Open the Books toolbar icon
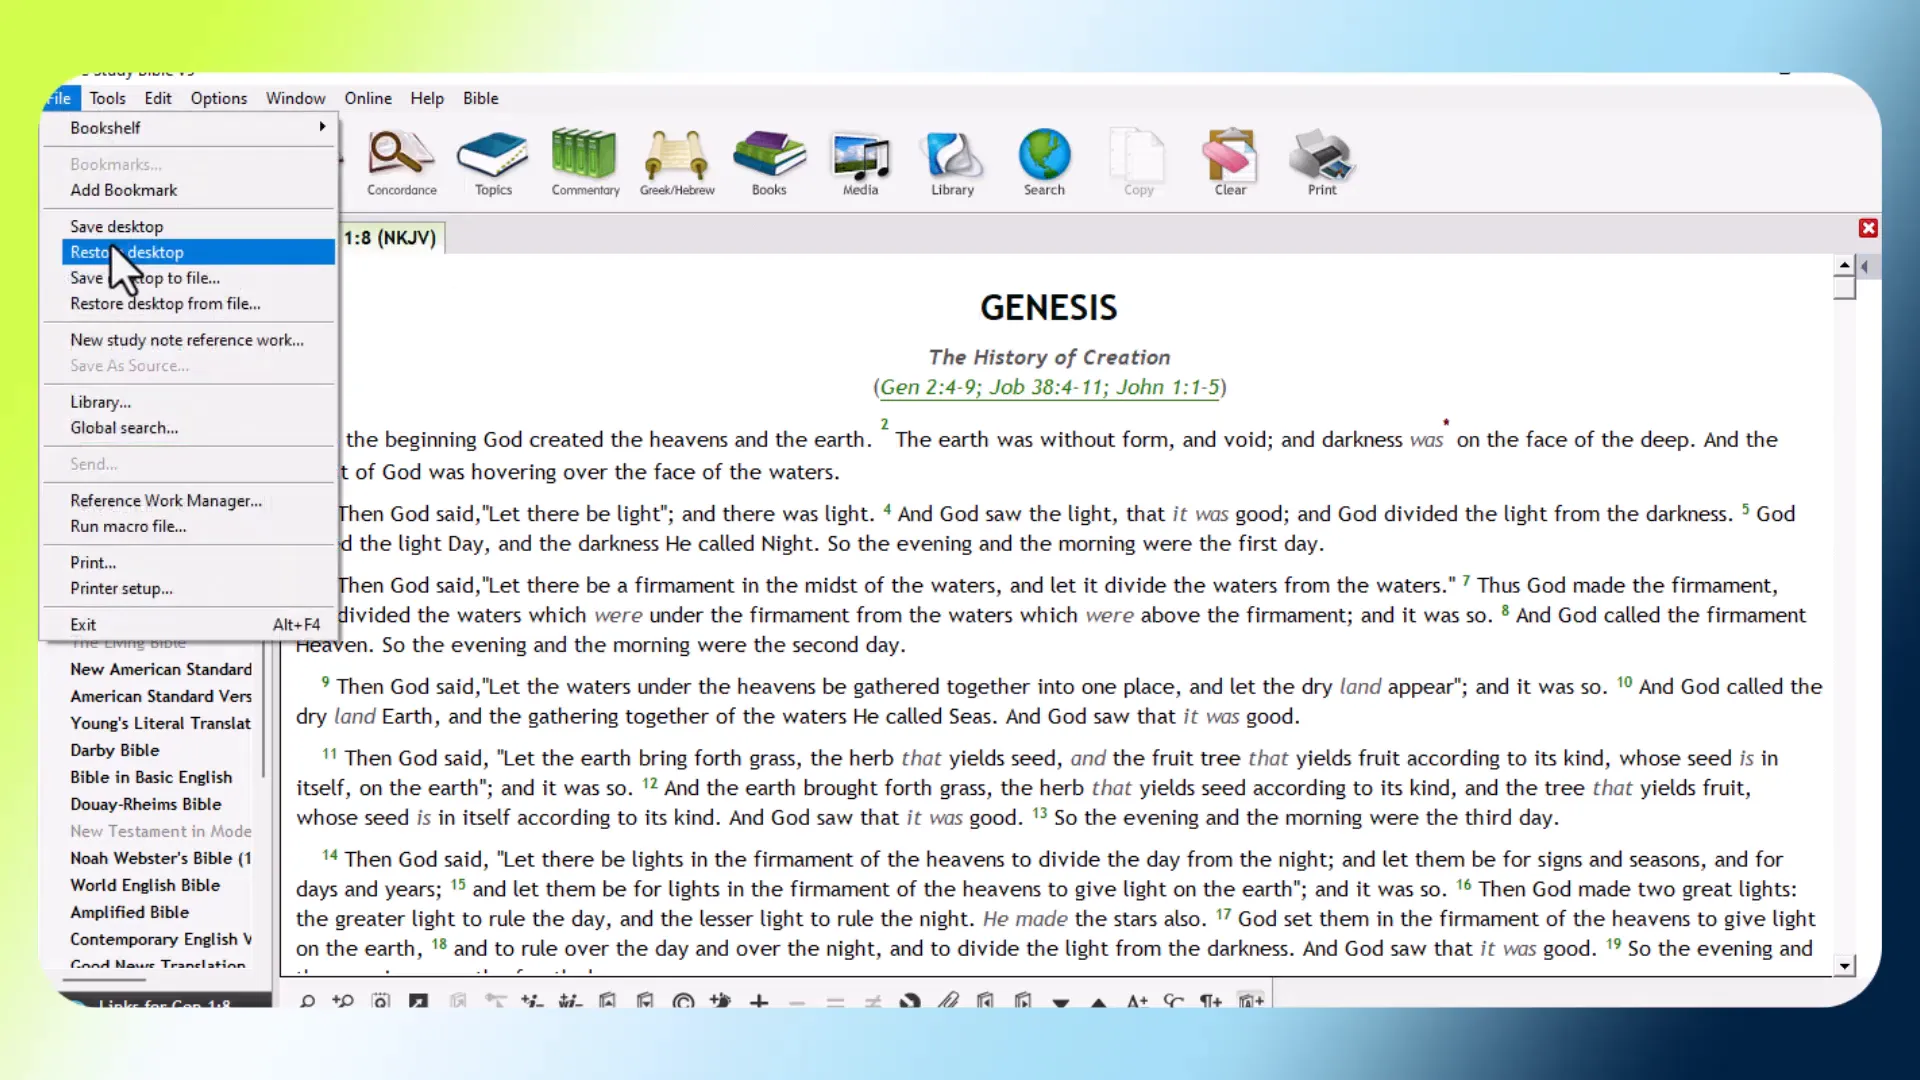1920x1080 pixels. click(x=769, y=163)
